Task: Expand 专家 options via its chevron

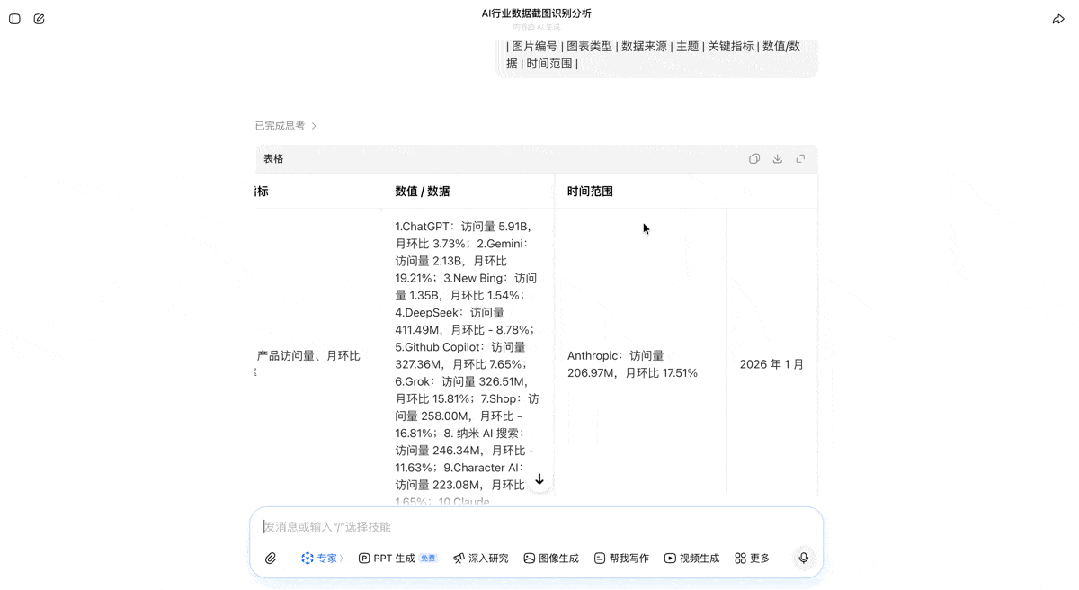Action: point(340,558)
